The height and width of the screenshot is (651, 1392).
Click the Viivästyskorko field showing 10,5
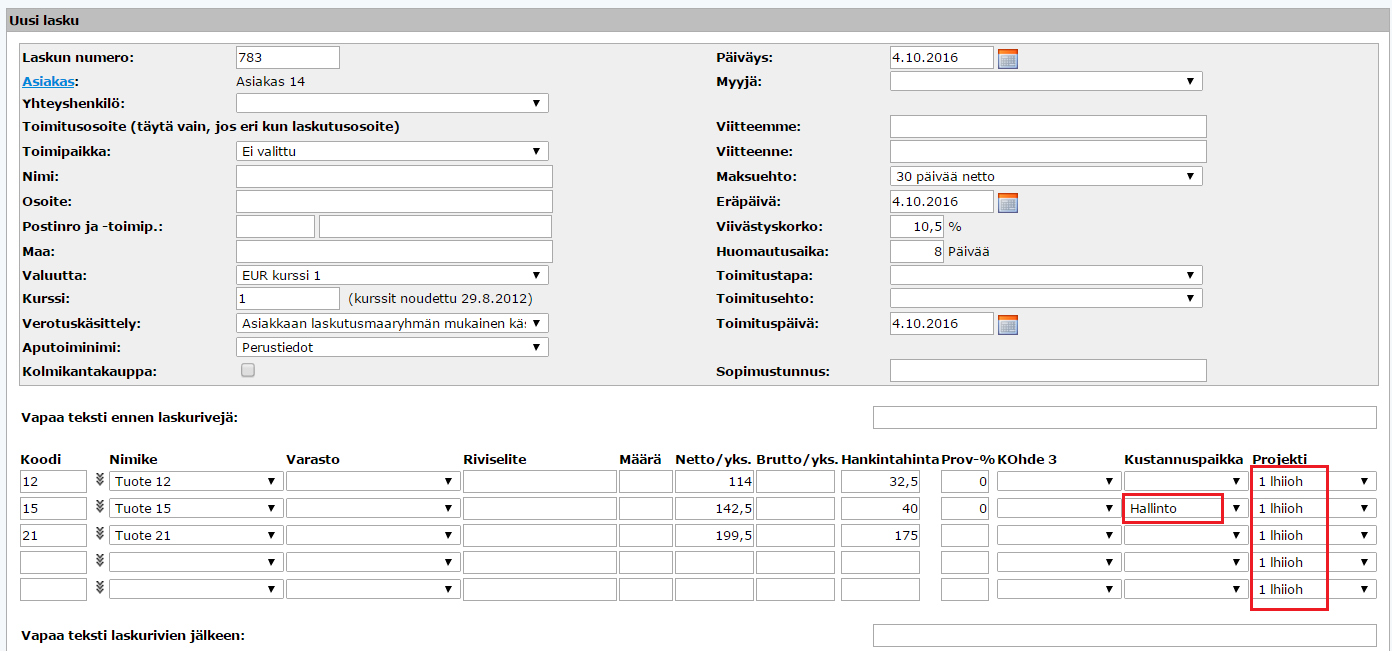click(917, 227)
